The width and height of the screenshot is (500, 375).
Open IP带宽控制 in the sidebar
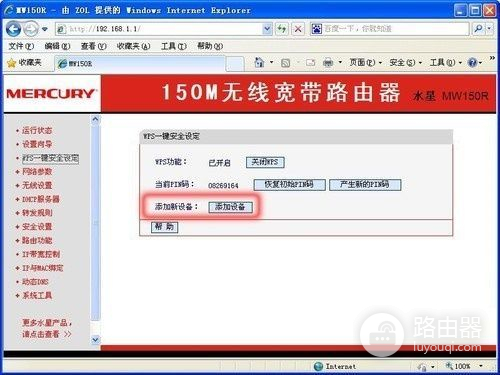(41, 254)
